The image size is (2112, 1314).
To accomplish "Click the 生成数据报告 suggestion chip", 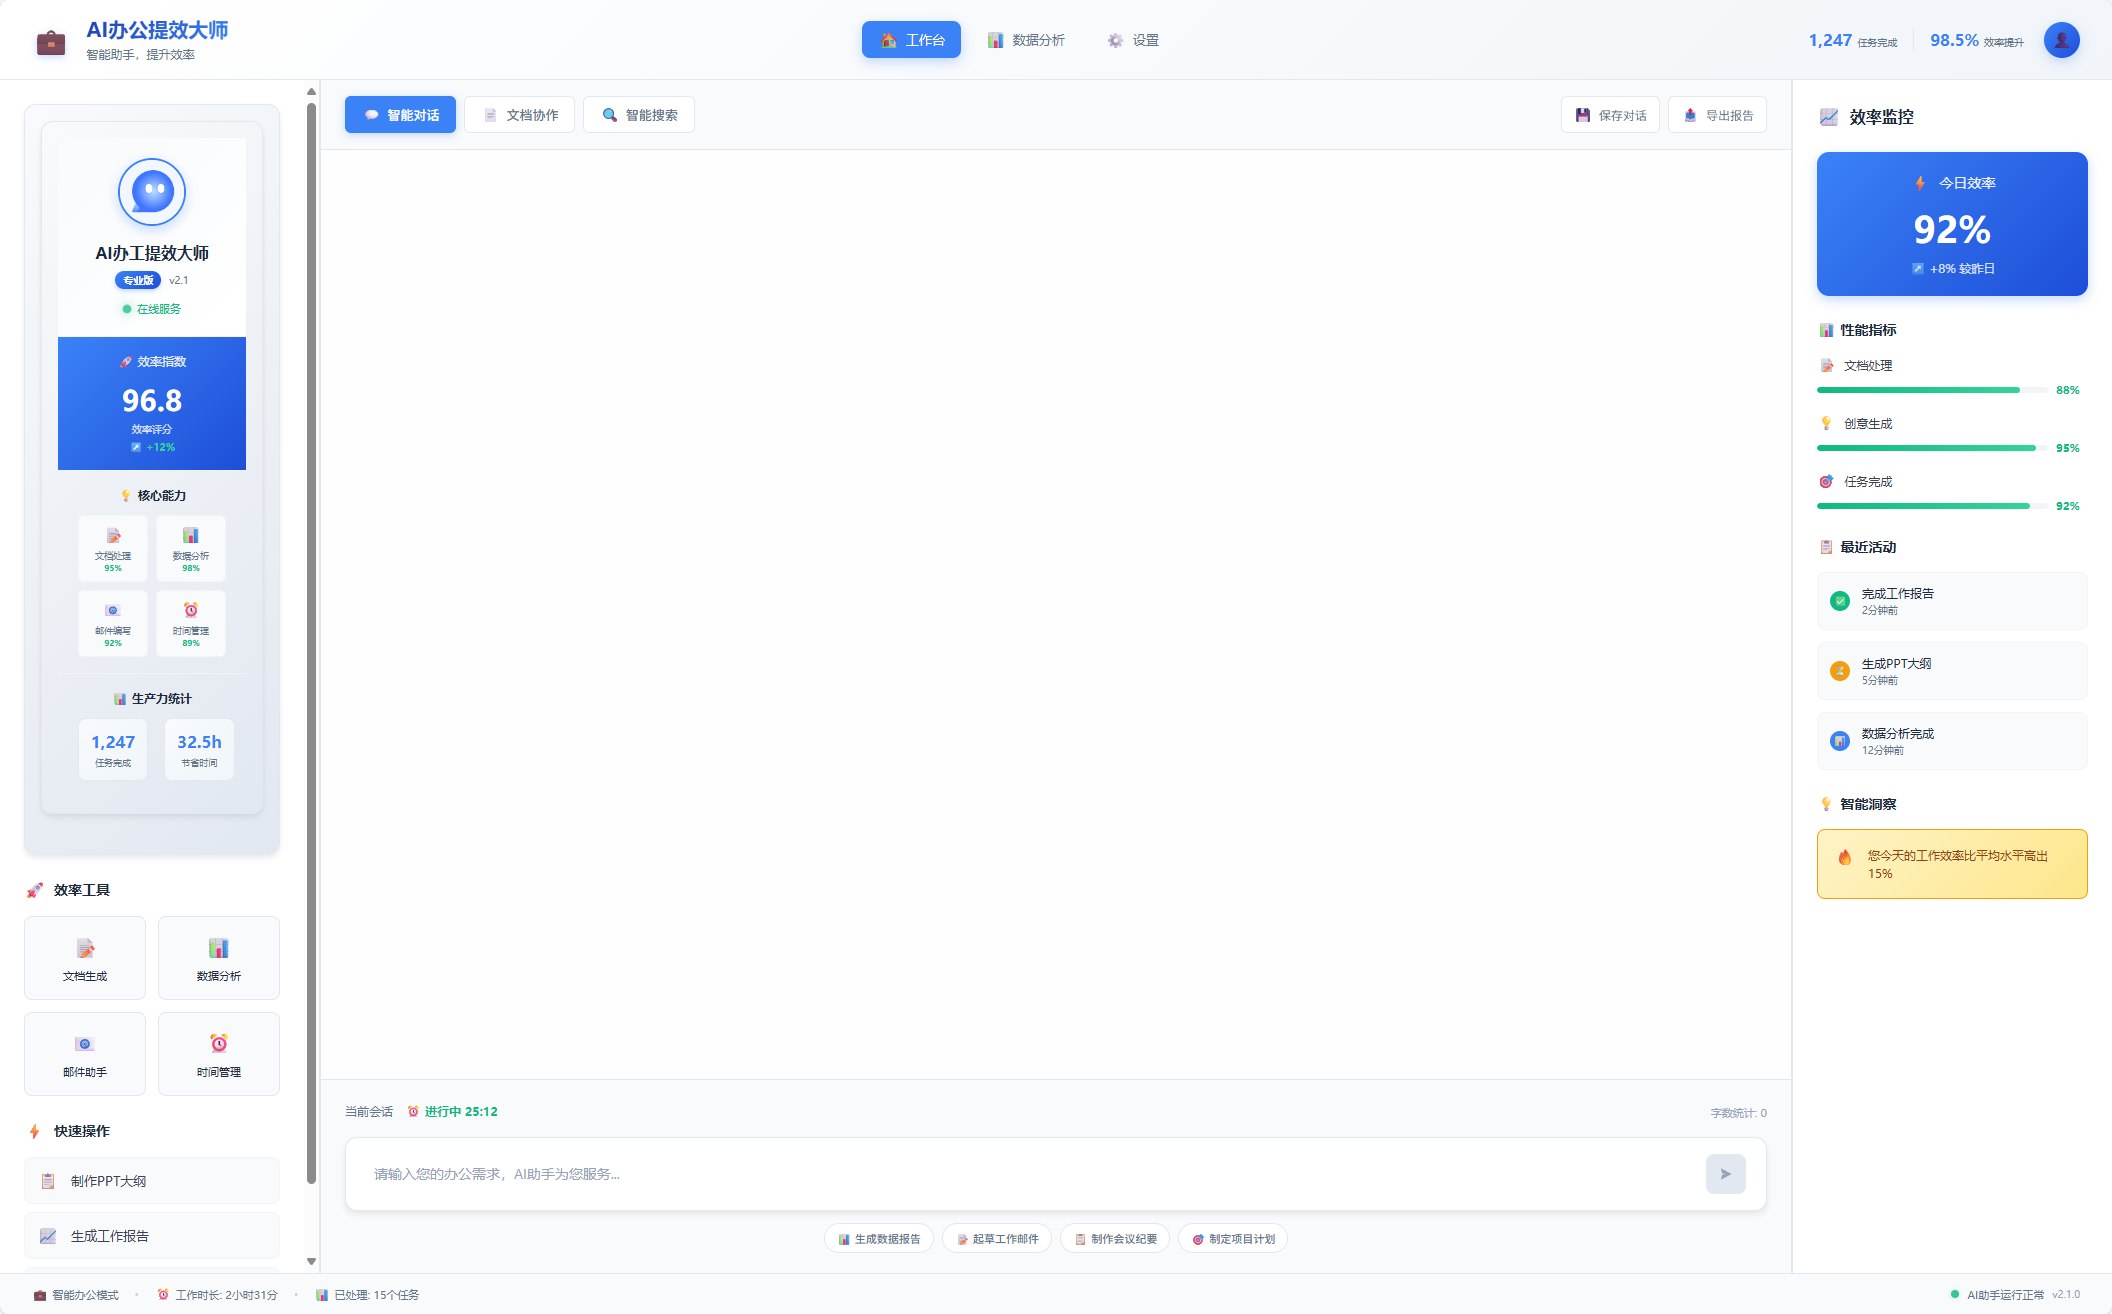I will [879, 1239].
